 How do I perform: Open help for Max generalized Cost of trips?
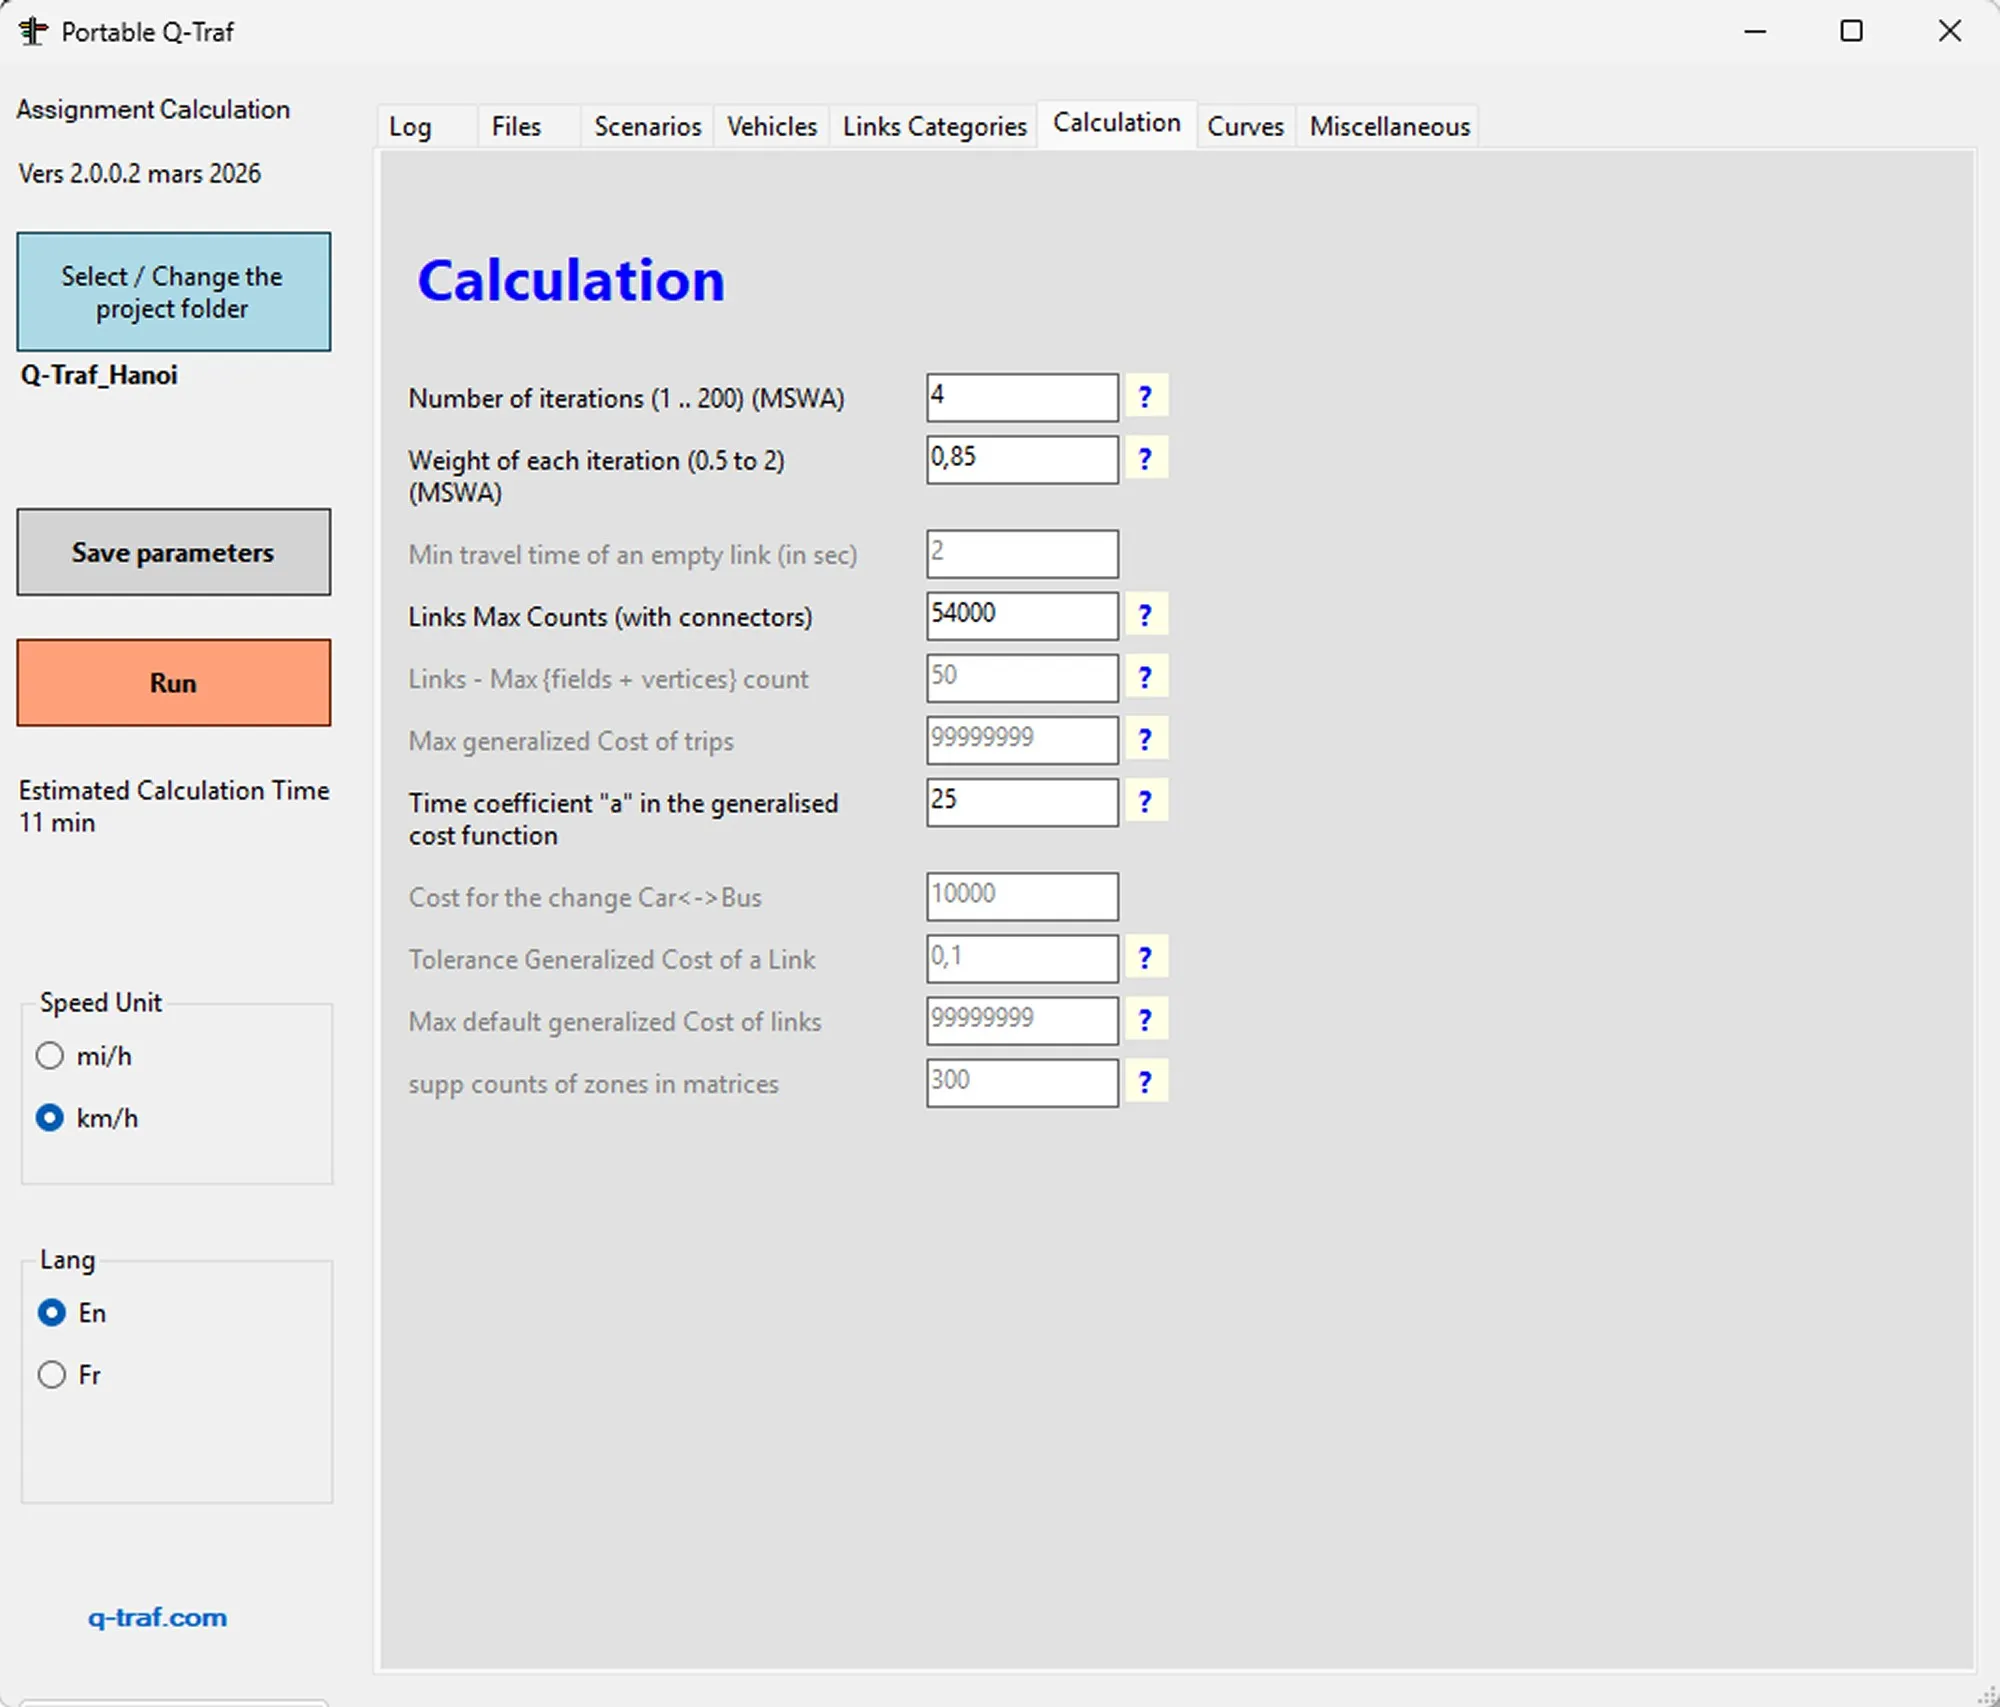1146,739
